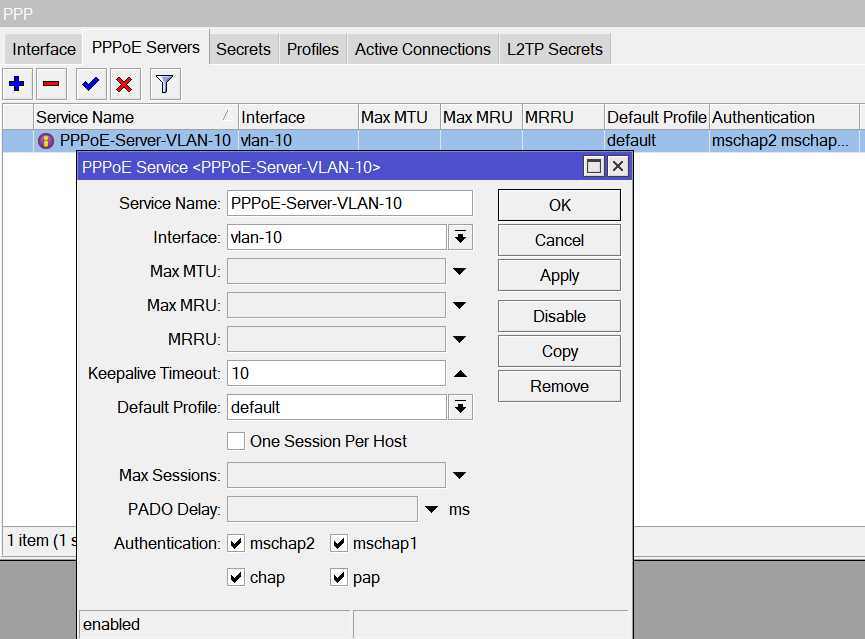Switch to the Active Connections tab
This screenshot has width=865, height=639.
click(422, 49)
